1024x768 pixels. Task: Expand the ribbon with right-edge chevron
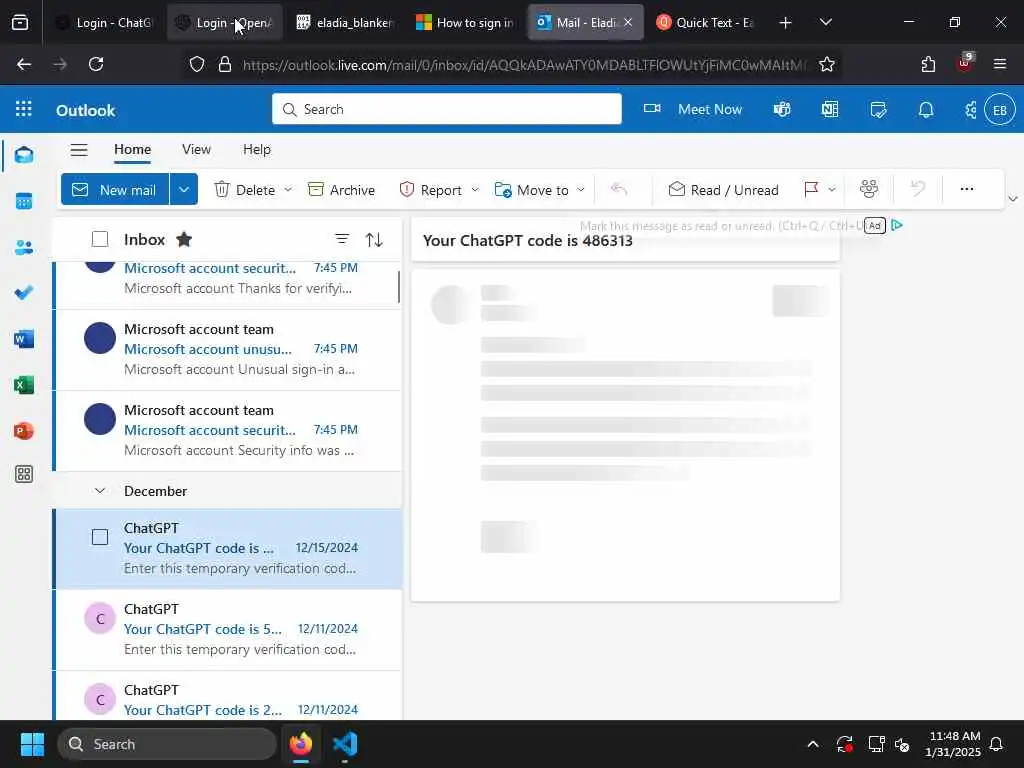pyautogui.click(x=1013, y=199)
